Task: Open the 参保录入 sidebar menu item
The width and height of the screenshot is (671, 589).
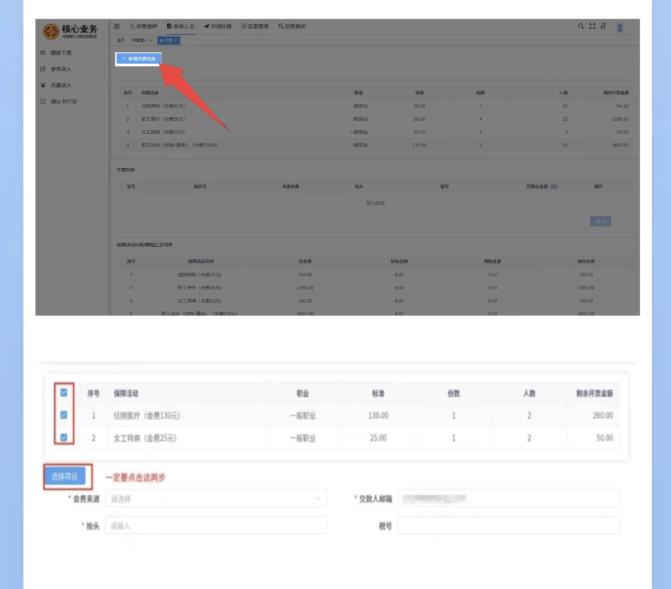Action: [62, 69]
